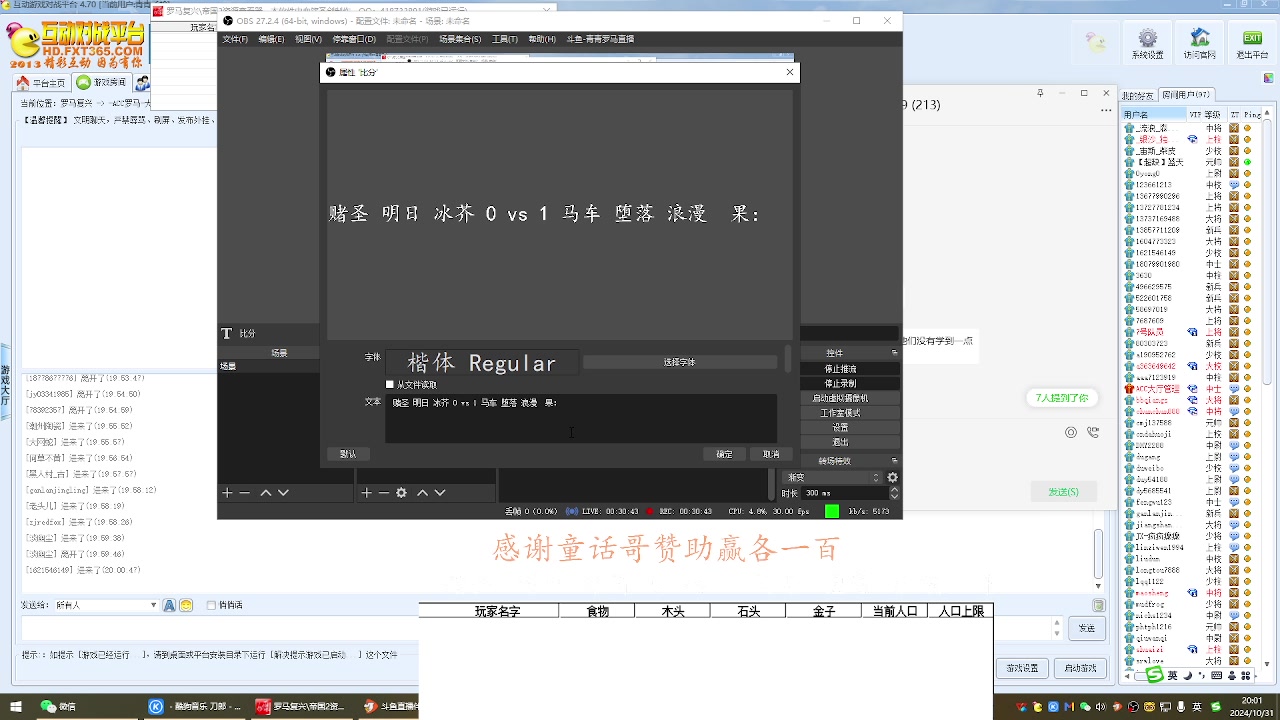Viewport: 1280px width, 720px height.
Task: Click the 默认 defaults button
Action: 348,454
